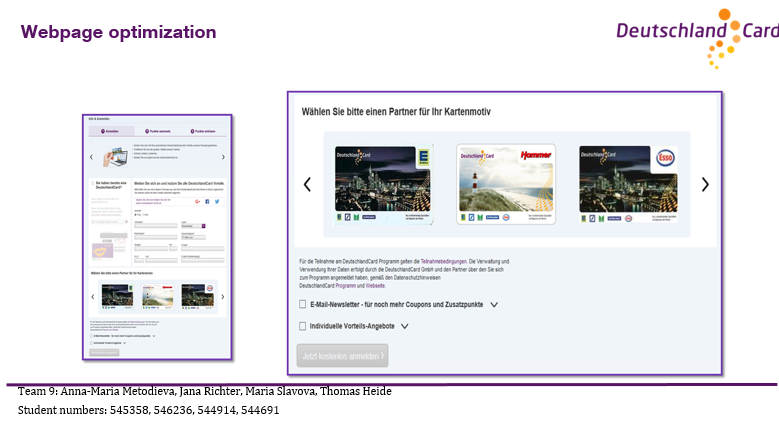The width and height of the screenshot is (779, 427).
Task: Show previous card motif in large carousel
Action: [308, 184]
